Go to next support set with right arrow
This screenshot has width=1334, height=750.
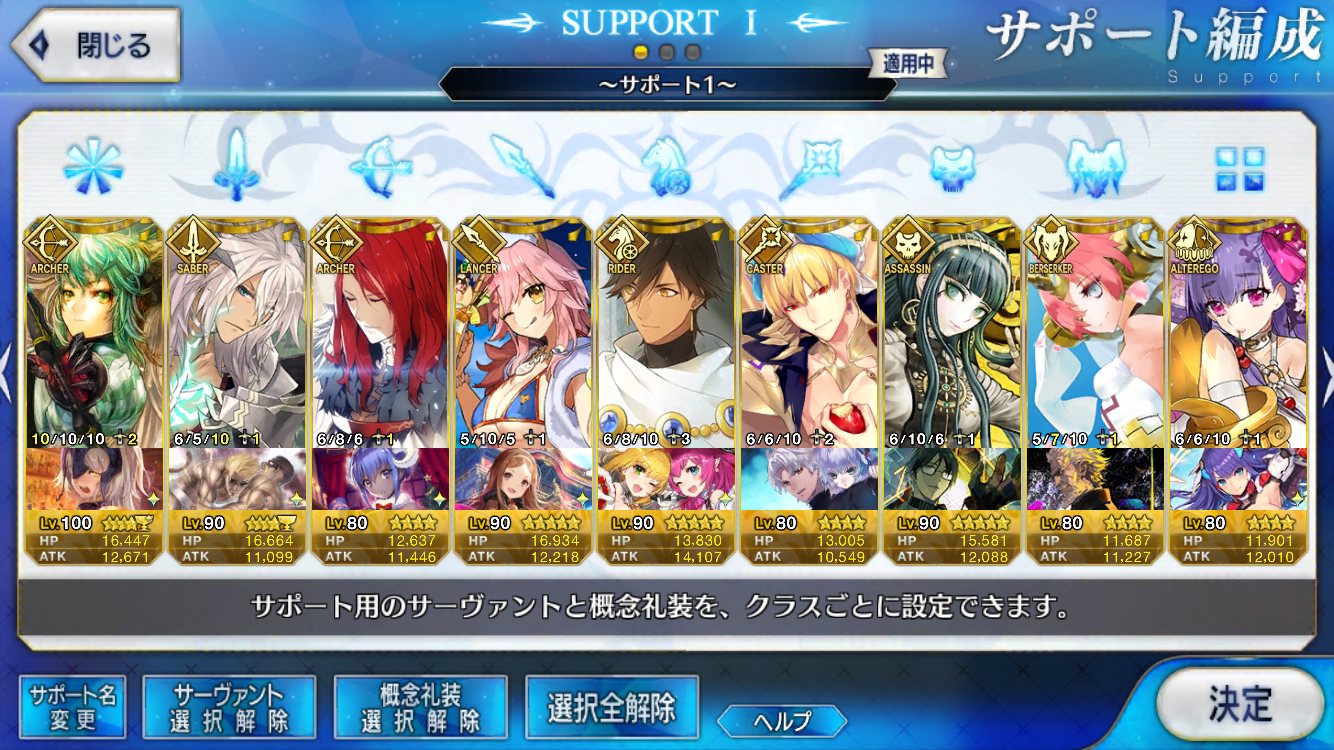click(x=1325, y=368)
